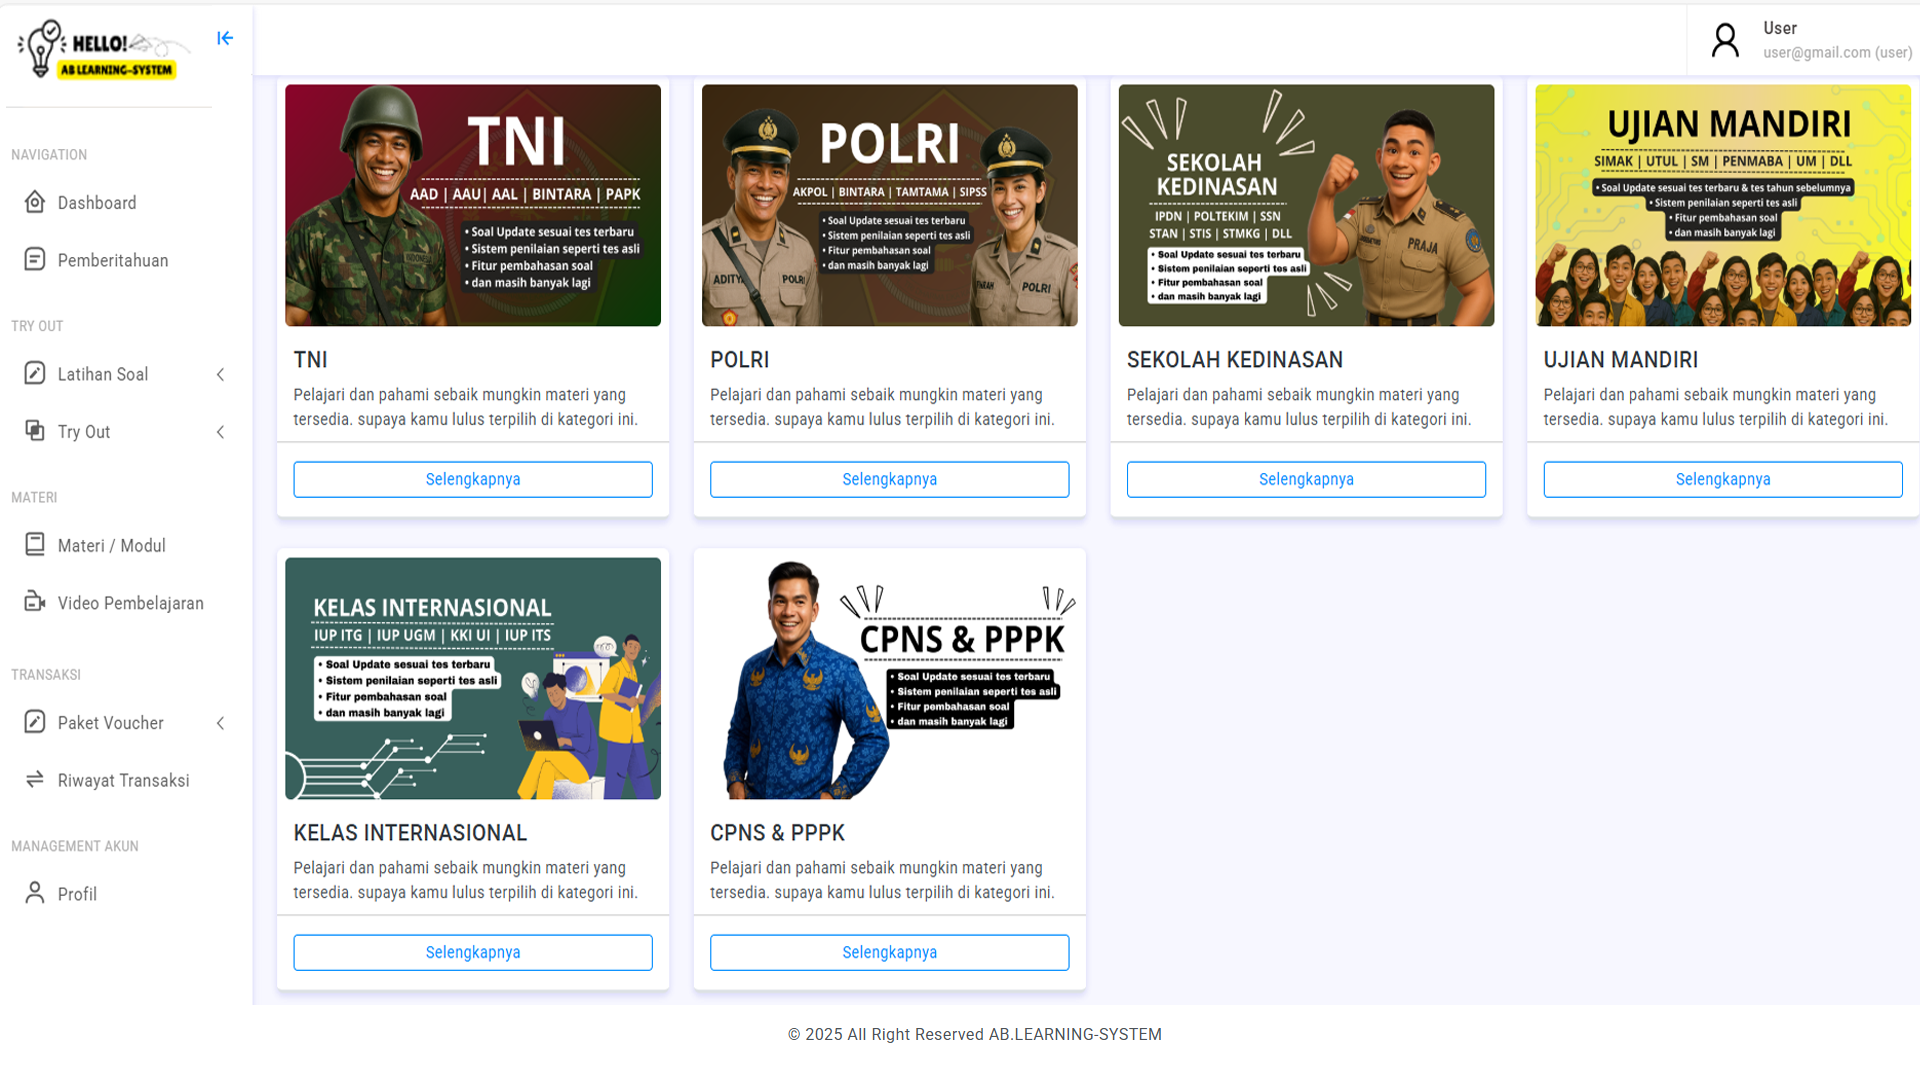Open the Video Pembelajaran camera icon
This screenshot has width=1920, height=1080.
click(35, 602)
